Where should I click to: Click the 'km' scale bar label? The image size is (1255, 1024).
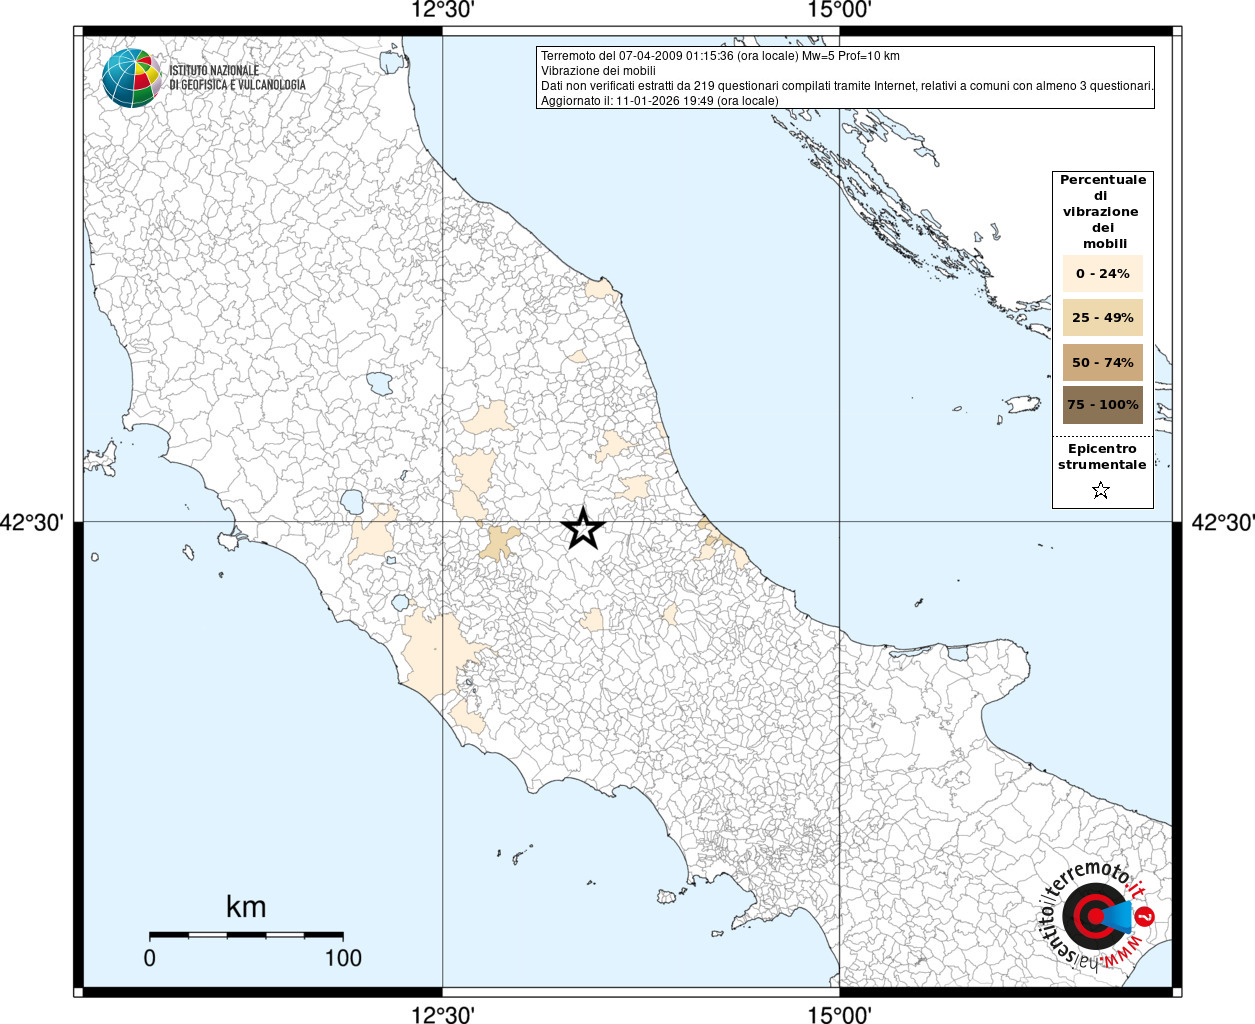tap(246, 907)
